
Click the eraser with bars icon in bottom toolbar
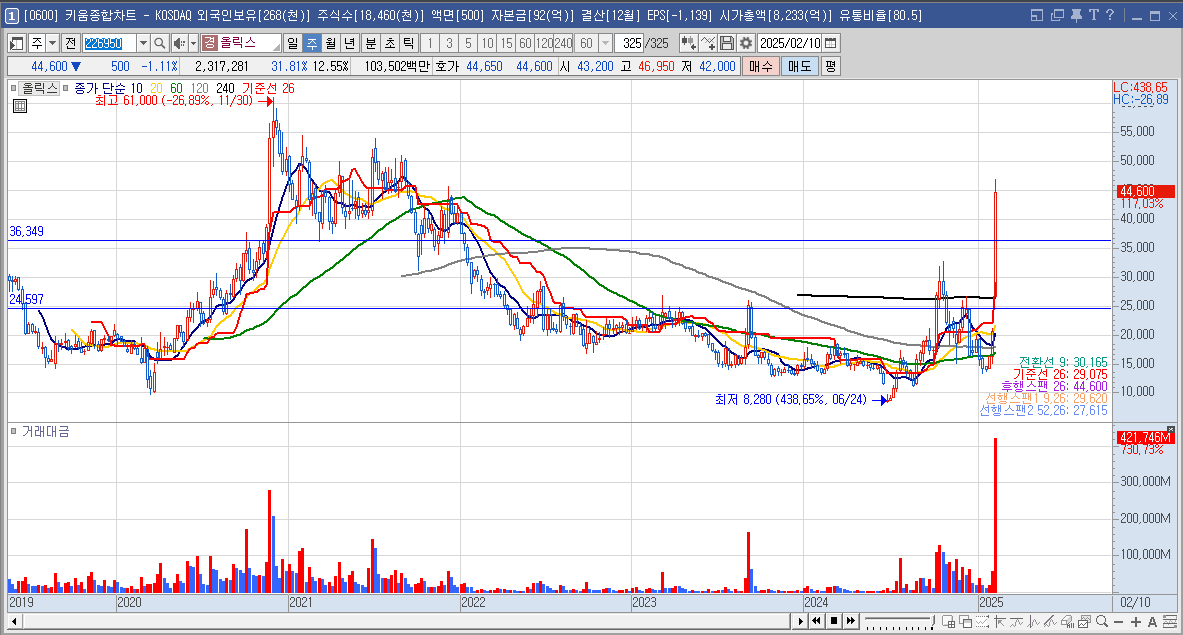(x=1068, y=621)
